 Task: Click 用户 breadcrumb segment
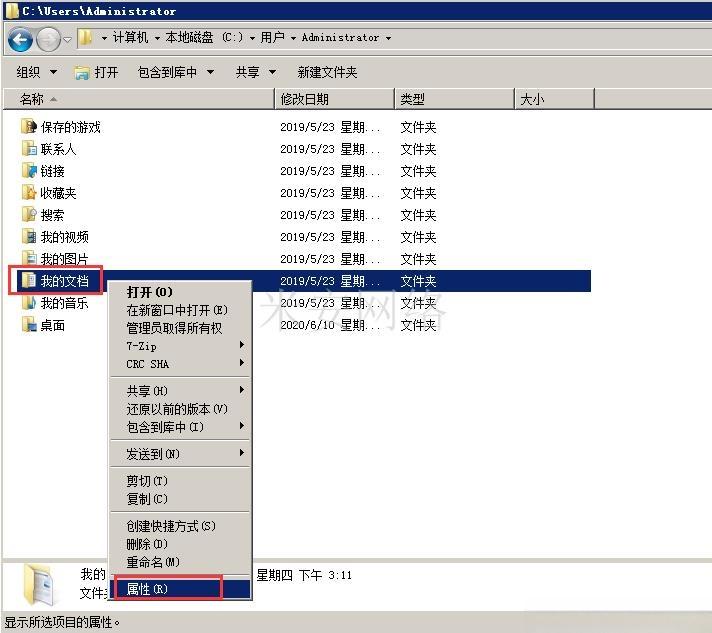click(272, 38)
